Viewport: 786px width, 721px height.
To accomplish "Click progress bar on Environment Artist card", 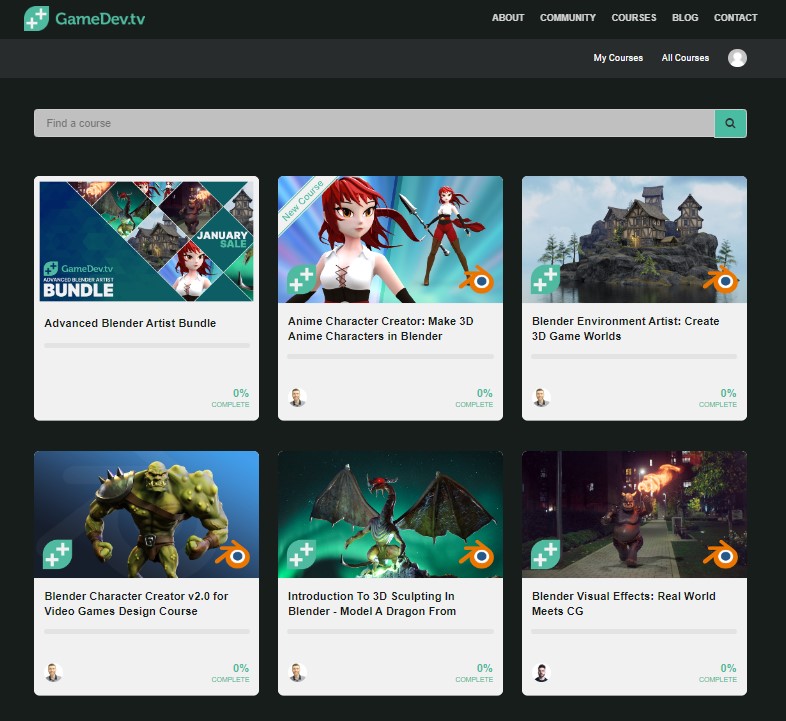I will [634, 356].
